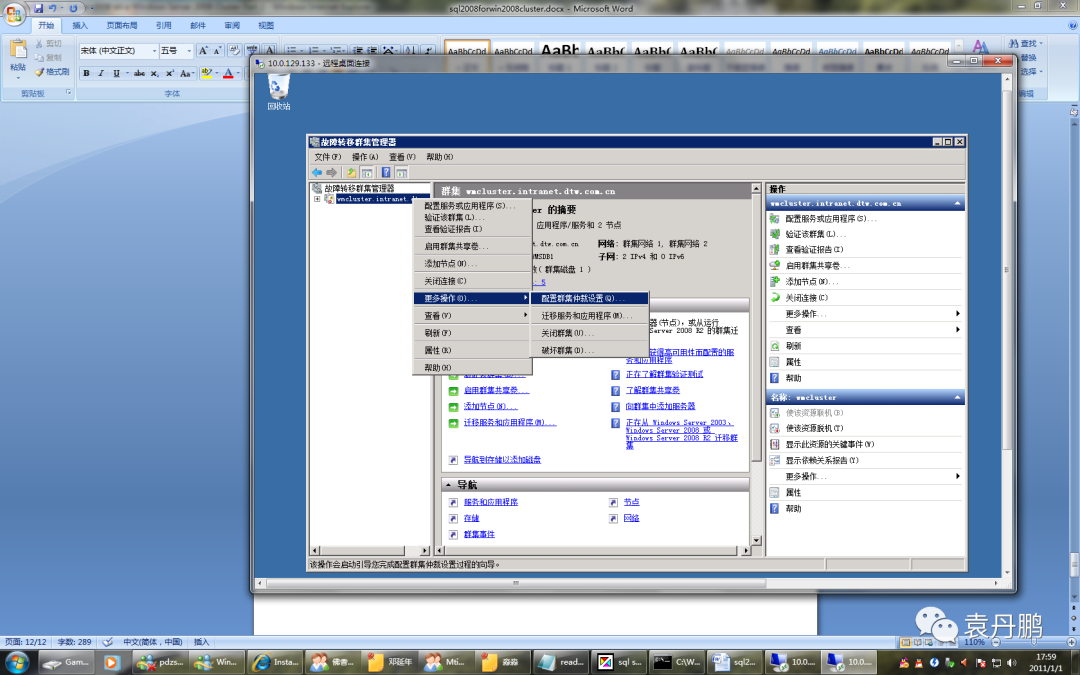Switch to the 引用 ribbon tab
This screenshot has width=1080, height=675.
[163, 25]
